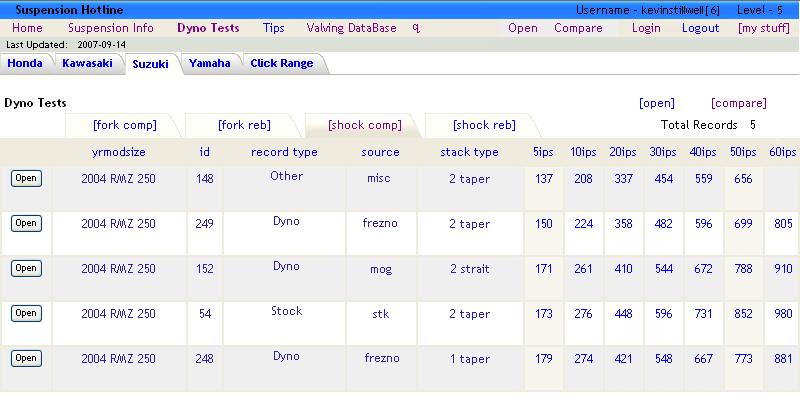Viewport: 800px width, 408px height.
Task: Open the Click Range tab
Action: click(281, 63)
